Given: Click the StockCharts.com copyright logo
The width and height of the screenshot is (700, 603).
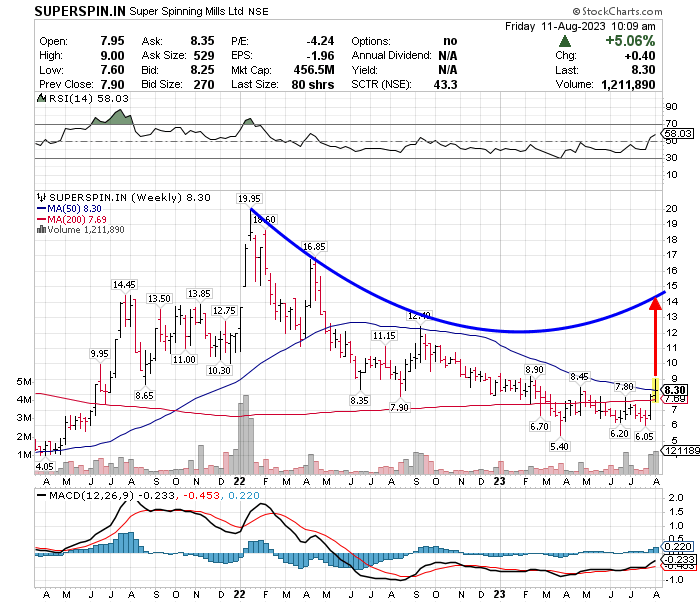Looking at the screenshot, I should pos(617,11).
